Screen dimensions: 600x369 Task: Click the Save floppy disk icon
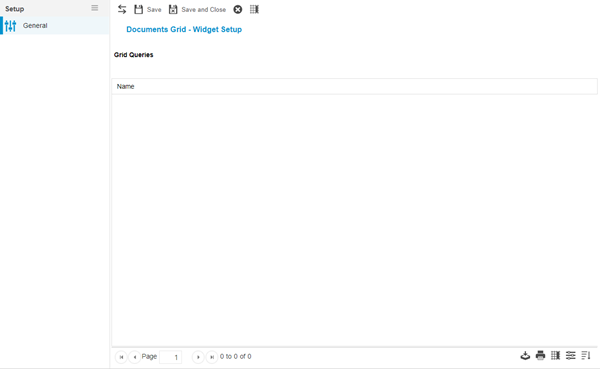click(x=139, y=9)
